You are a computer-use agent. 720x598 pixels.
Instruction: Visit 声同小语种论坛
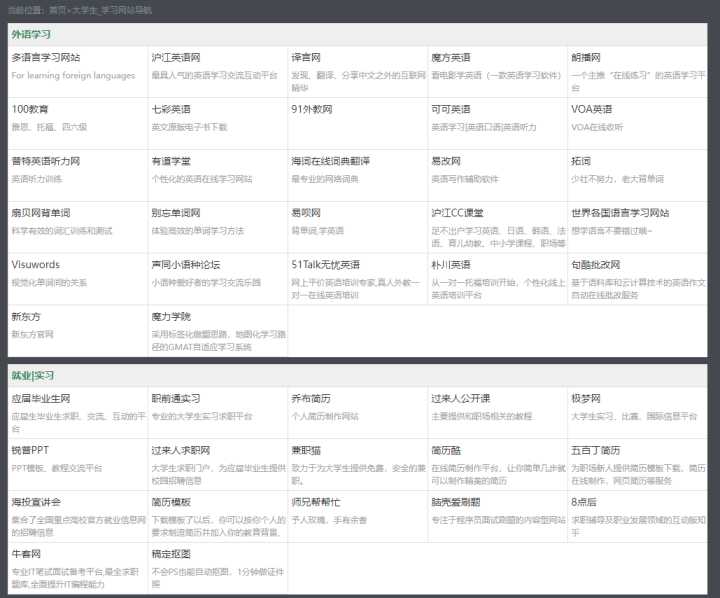point(186,265)
